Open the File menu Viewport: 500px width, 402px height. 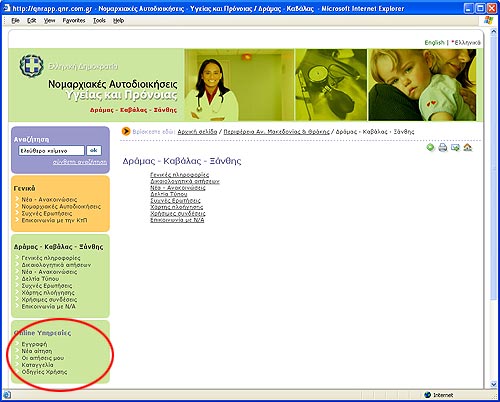pos(15,21)
